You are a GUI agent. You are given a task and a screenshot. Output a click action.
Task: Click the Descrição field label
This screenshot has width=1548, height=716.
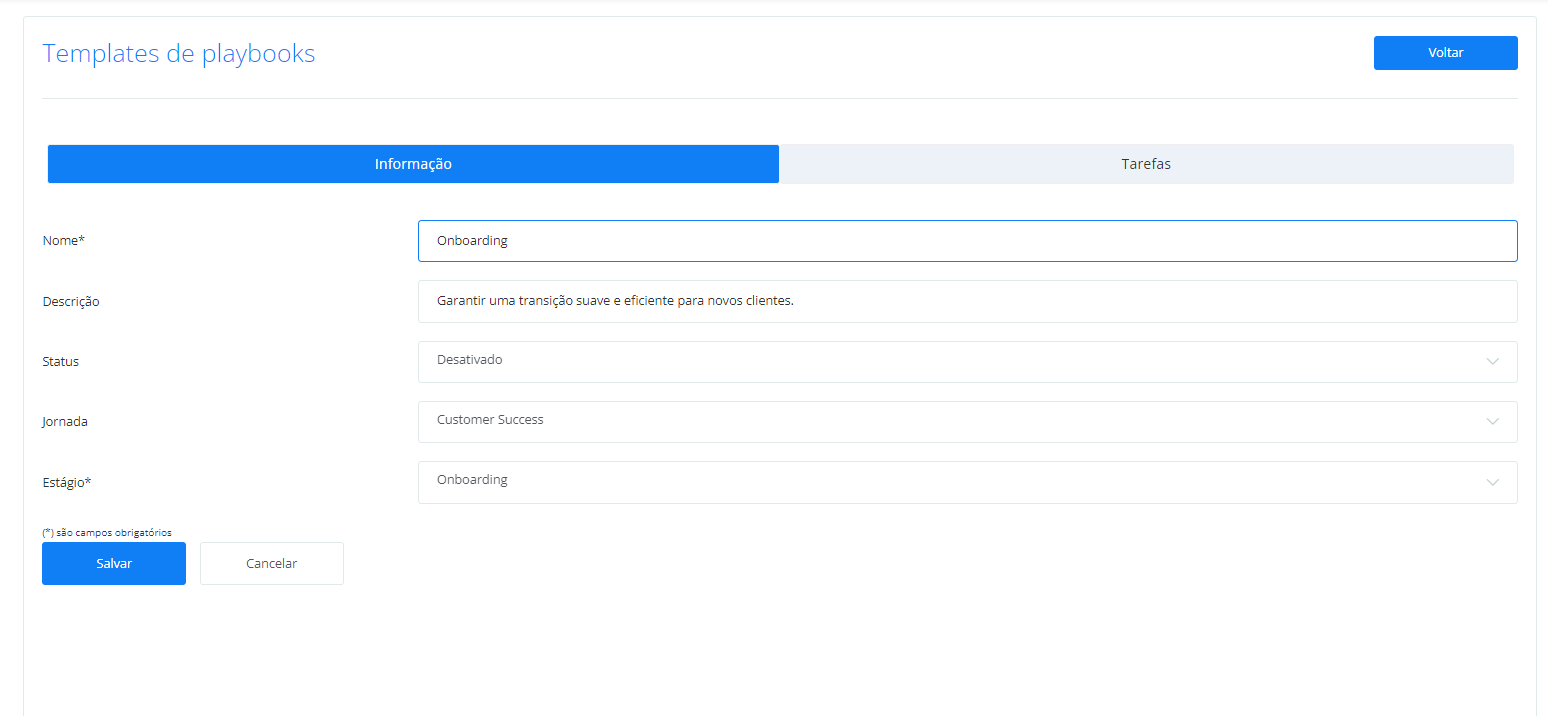(71, 302)
